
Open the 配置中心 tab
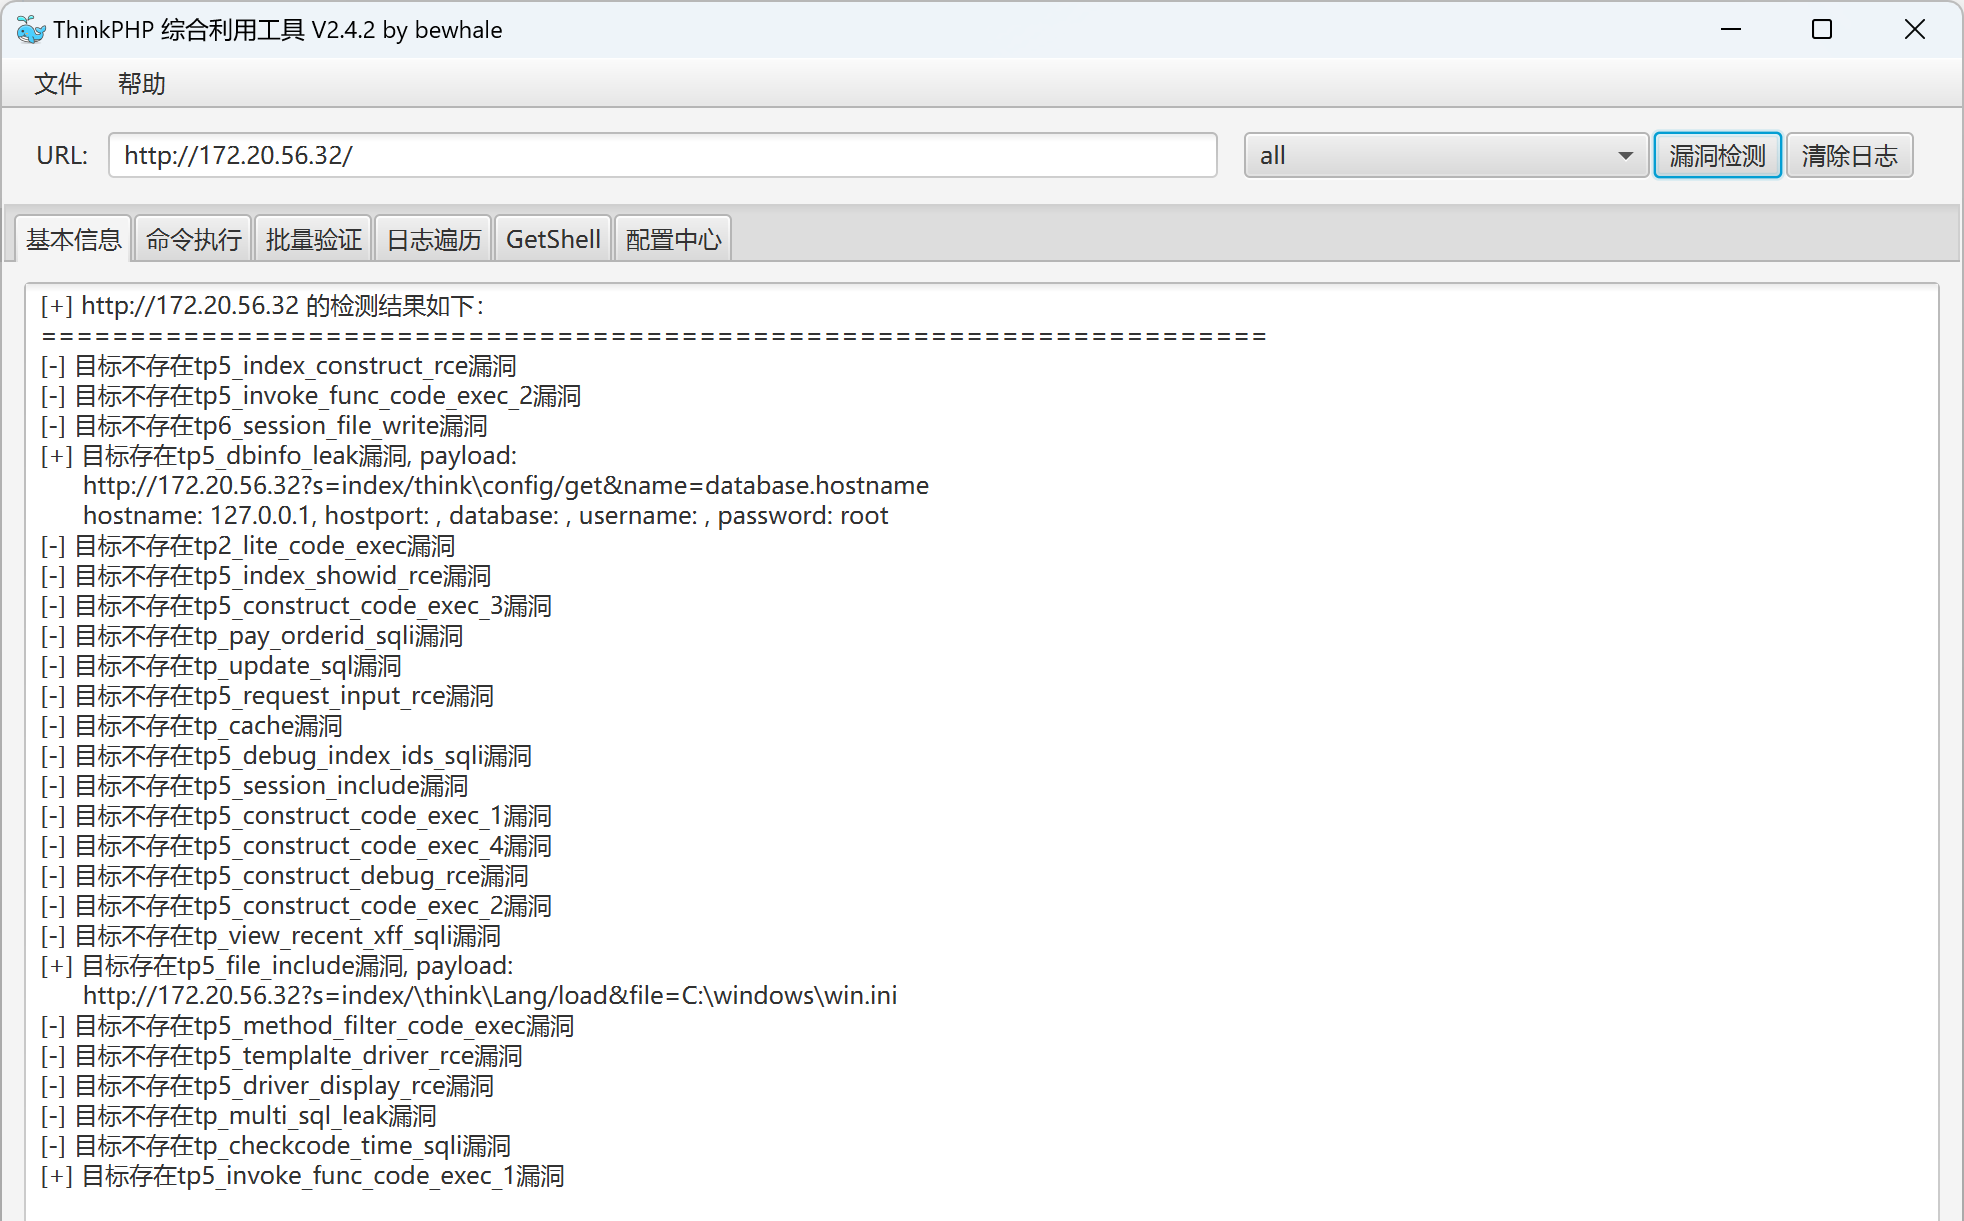coord(673,240)
